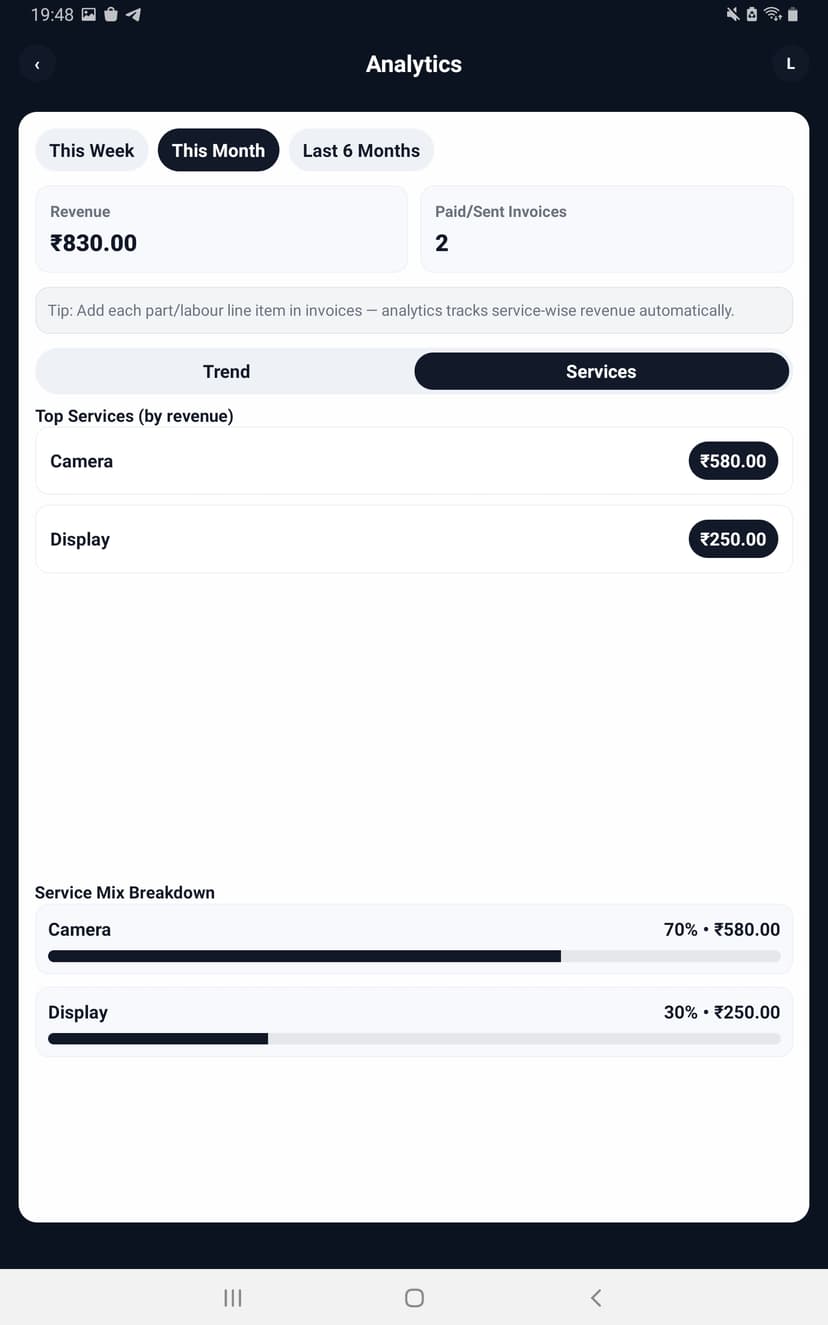
Task: Tap the analytics tip banner
Action: coord(413,310)
